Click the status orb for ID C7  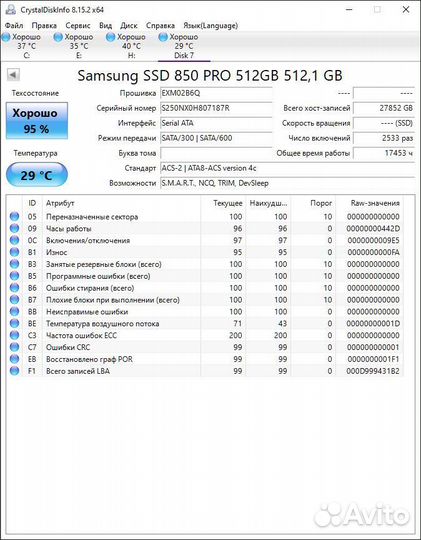click(x=14, y=347)
